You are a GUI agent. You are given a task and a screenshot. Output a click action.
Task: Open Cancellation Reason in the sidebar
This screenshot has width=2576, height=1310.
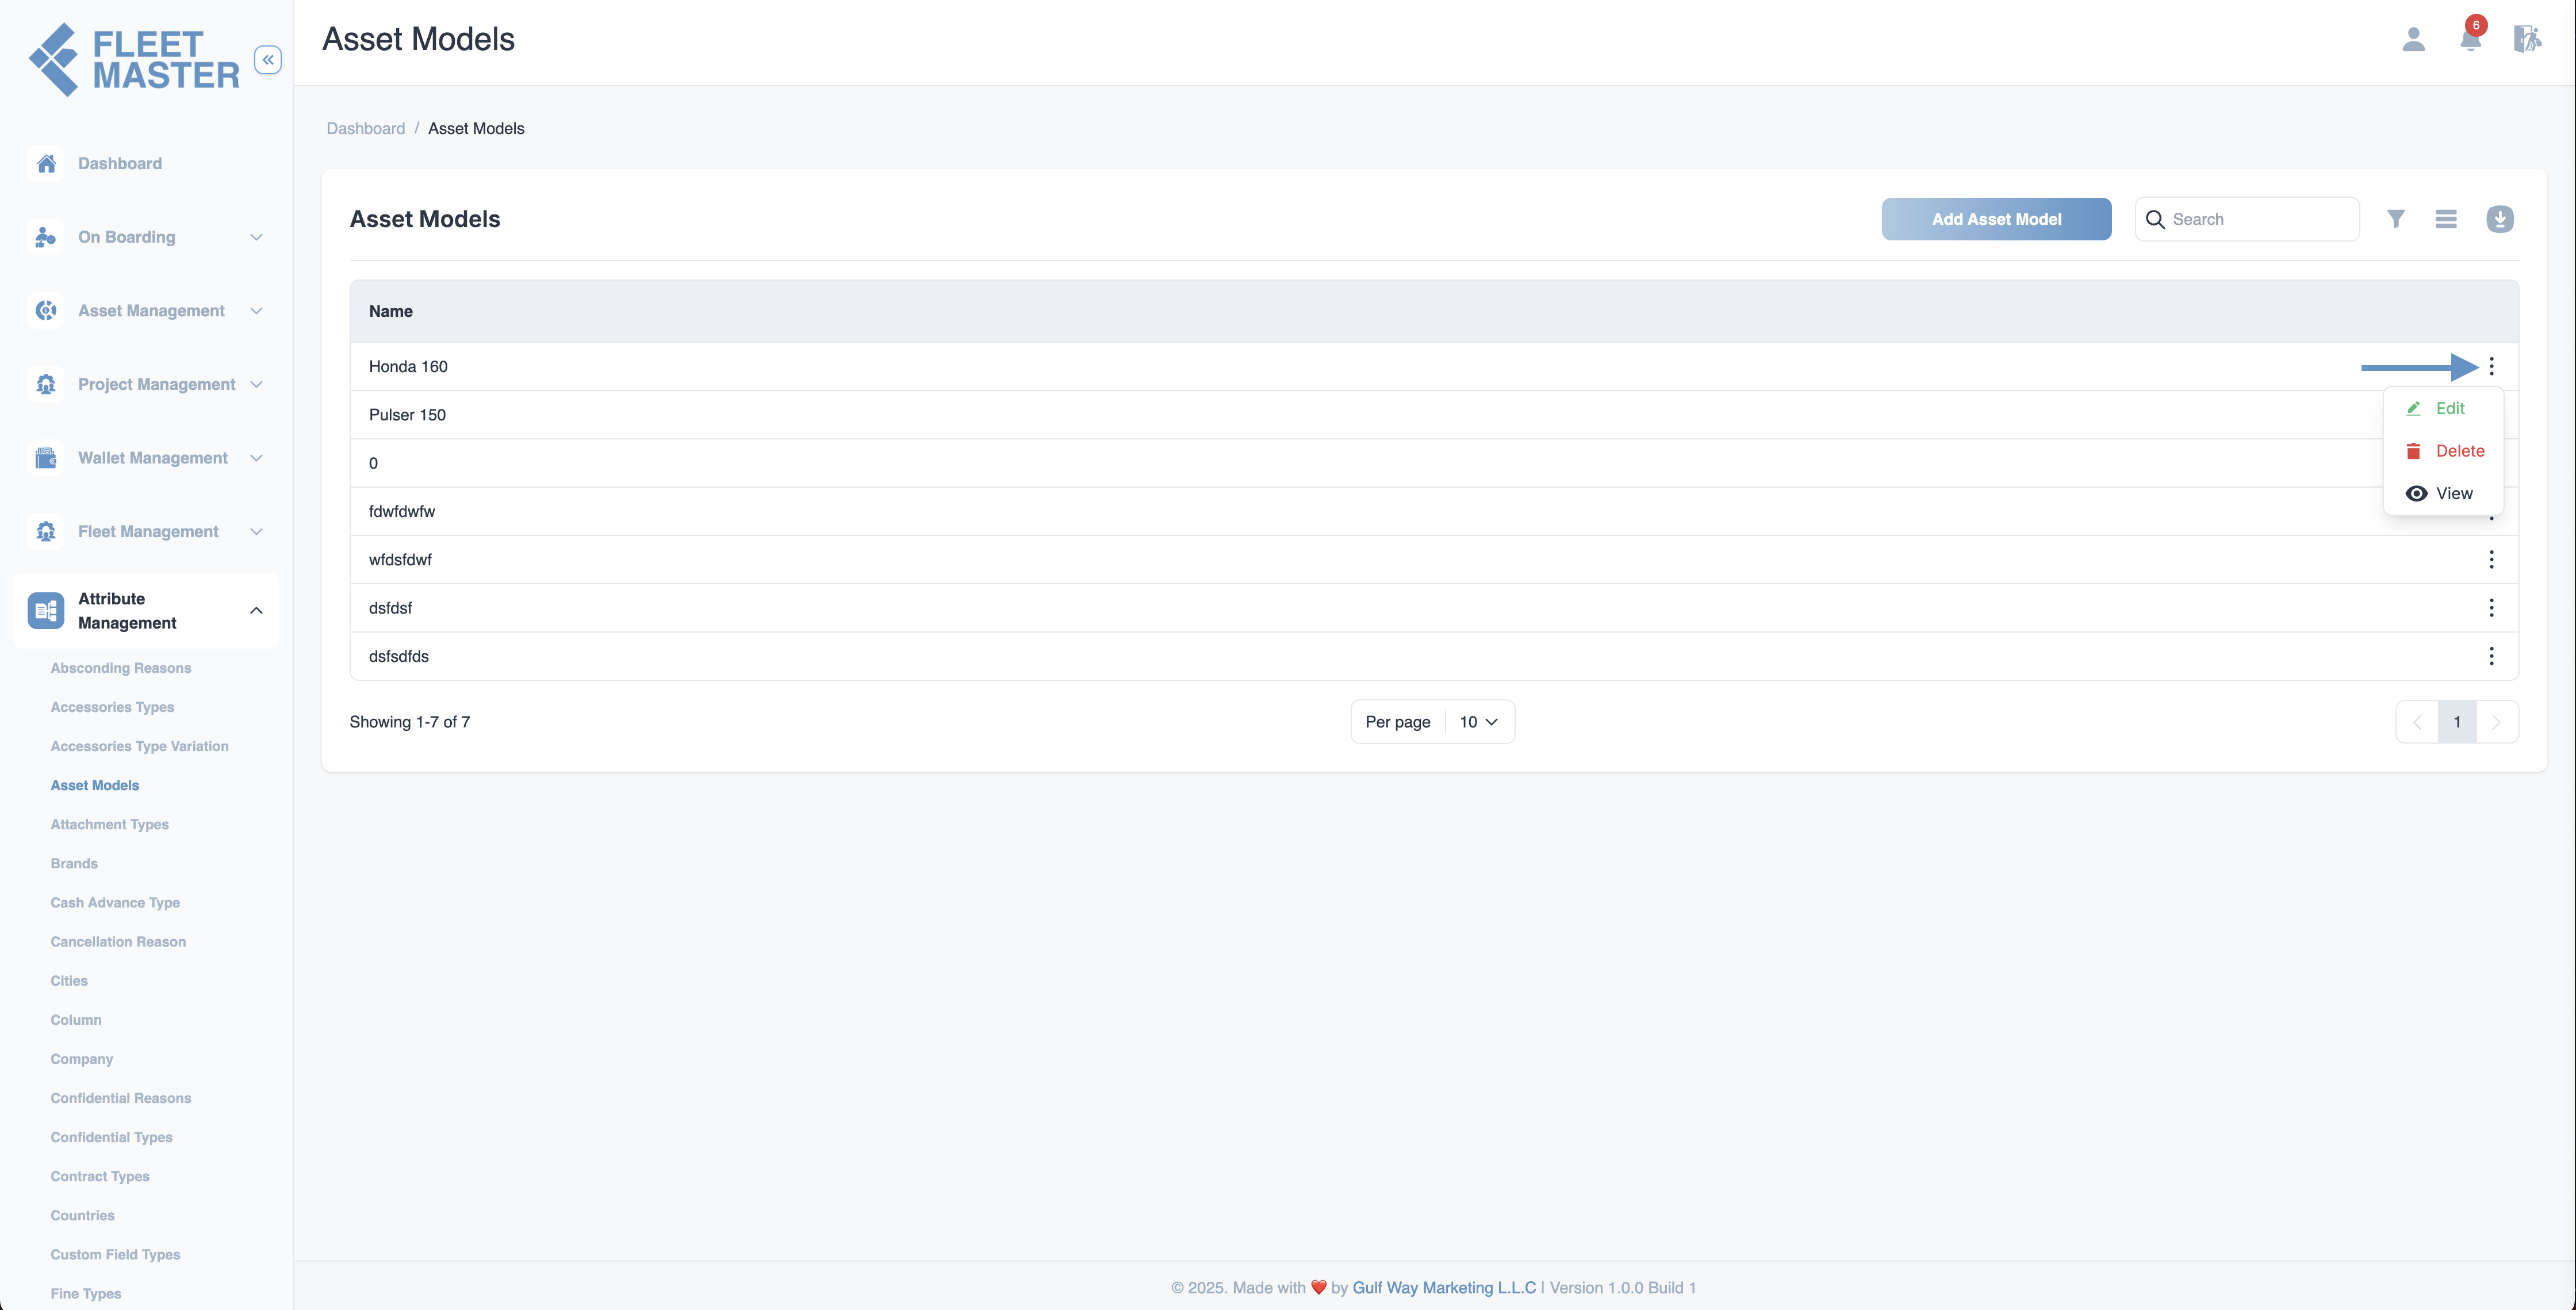click(x=118, y=941)
